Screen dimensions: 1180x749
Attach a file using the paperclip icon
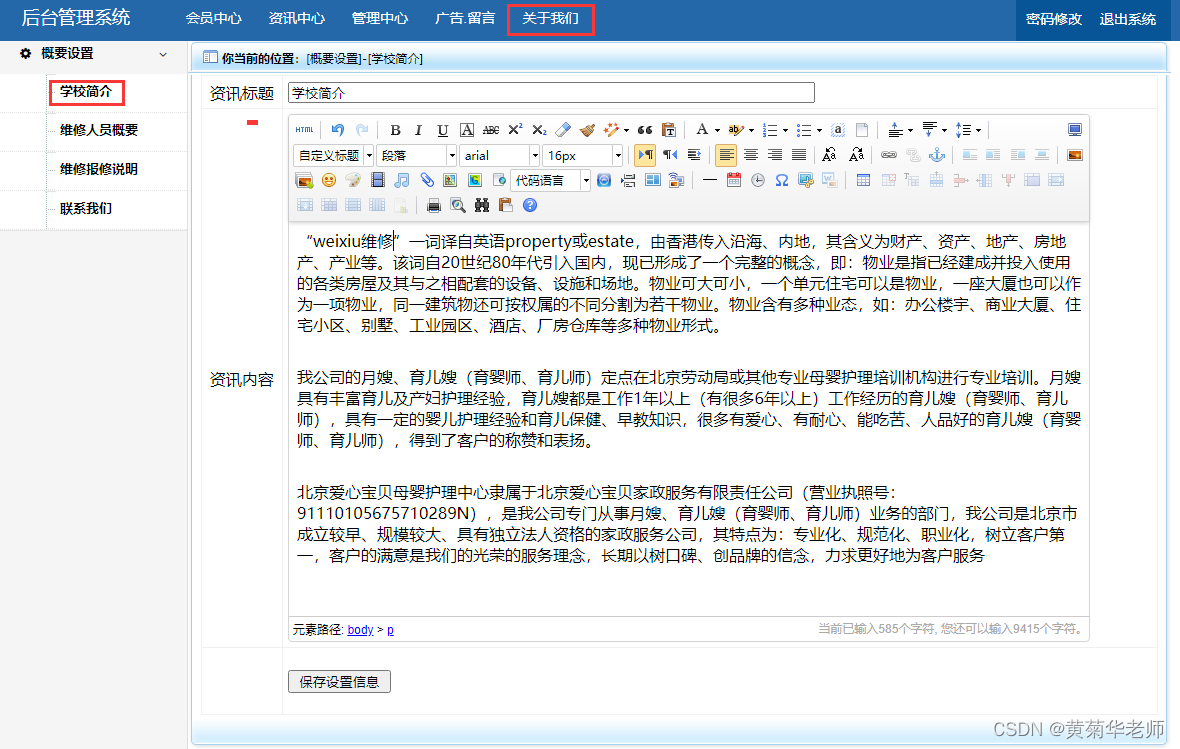427,181
